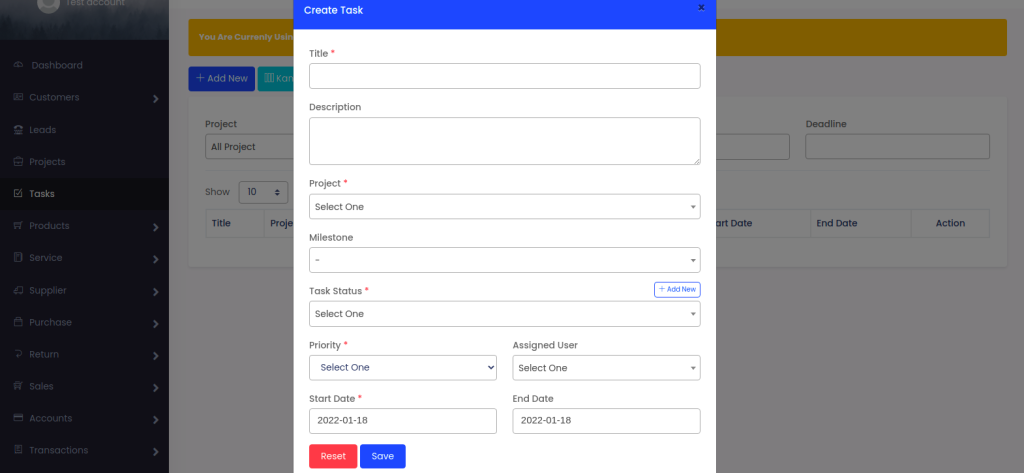1024x473 pixels.
Task: Click the Products cart icon in sidebar
Action: (18, 226)
